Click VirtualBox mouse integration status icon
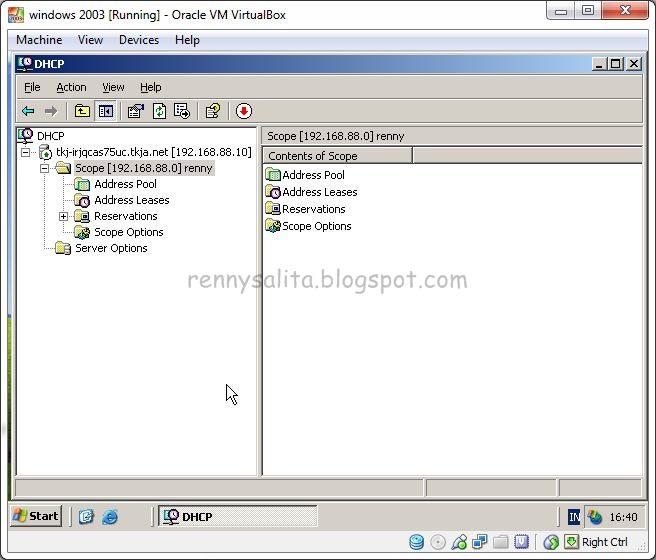The image size is (656, 560). click(551, 542)
